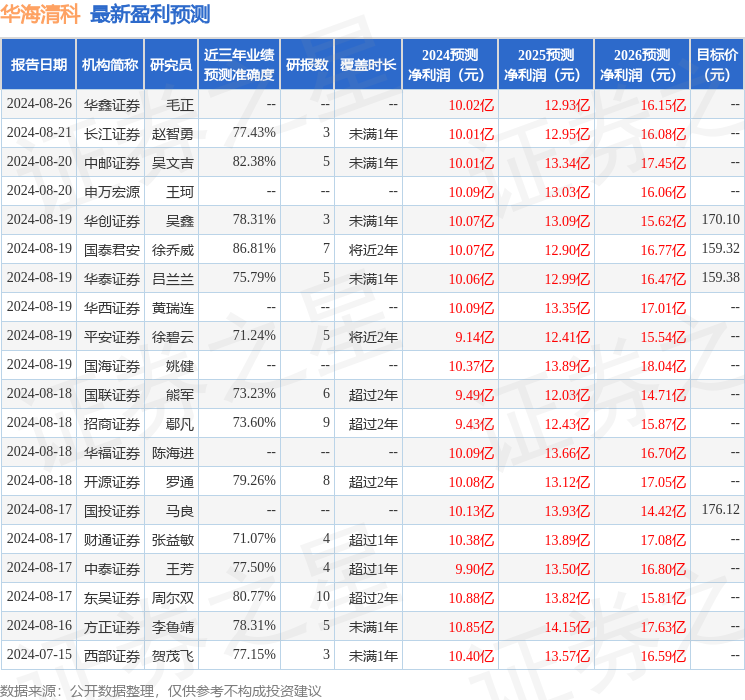Click researcher name 周尔双

(172, 598)
